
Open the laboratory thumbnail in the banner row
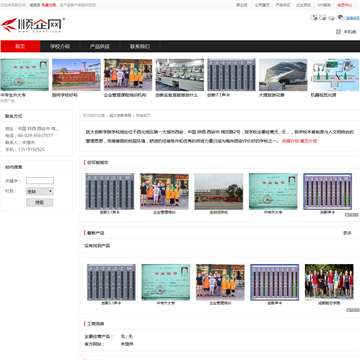coord(180,75)
